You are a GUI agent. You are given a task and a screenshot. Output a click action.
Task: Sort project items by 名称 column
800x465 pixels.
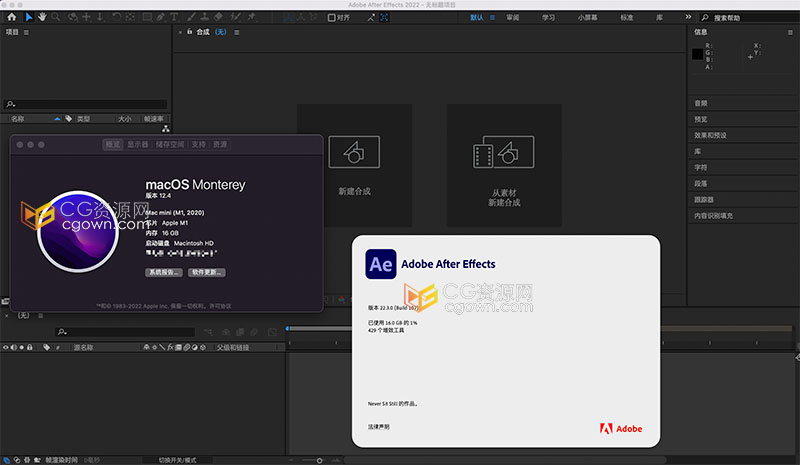tap(18, 118)
